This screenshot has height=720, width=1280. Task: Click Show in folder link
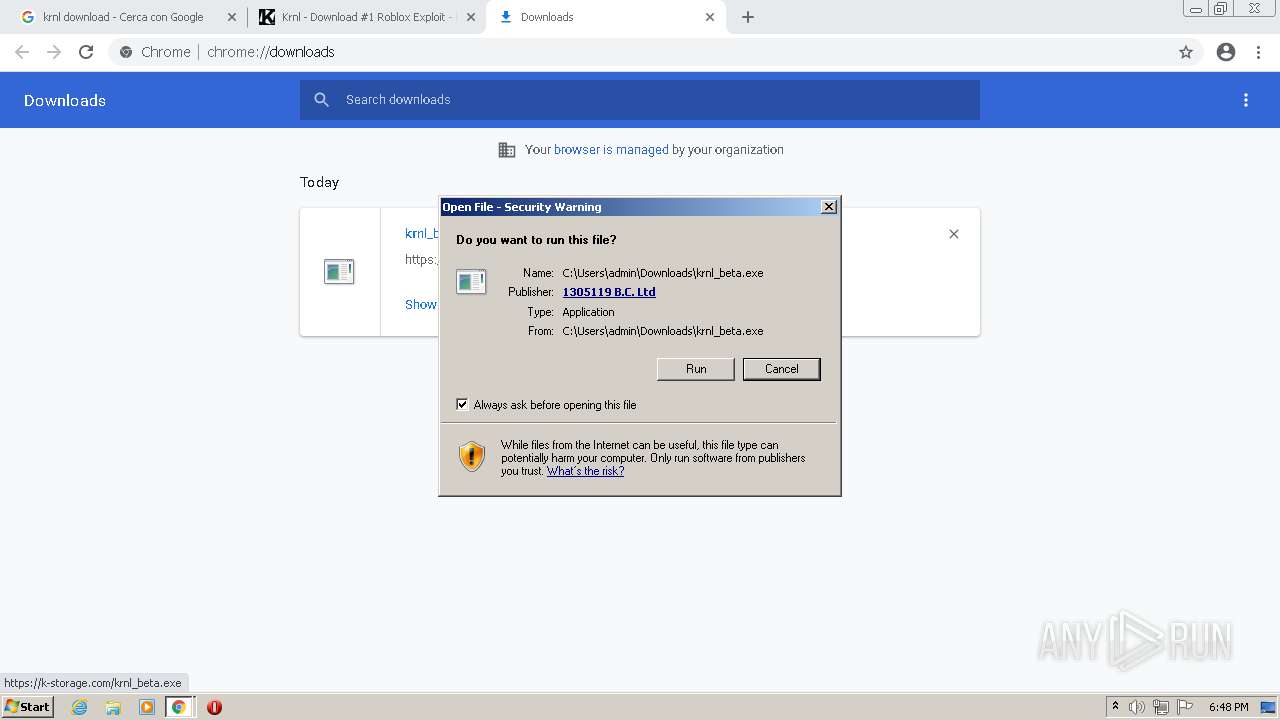coord(421,305)
